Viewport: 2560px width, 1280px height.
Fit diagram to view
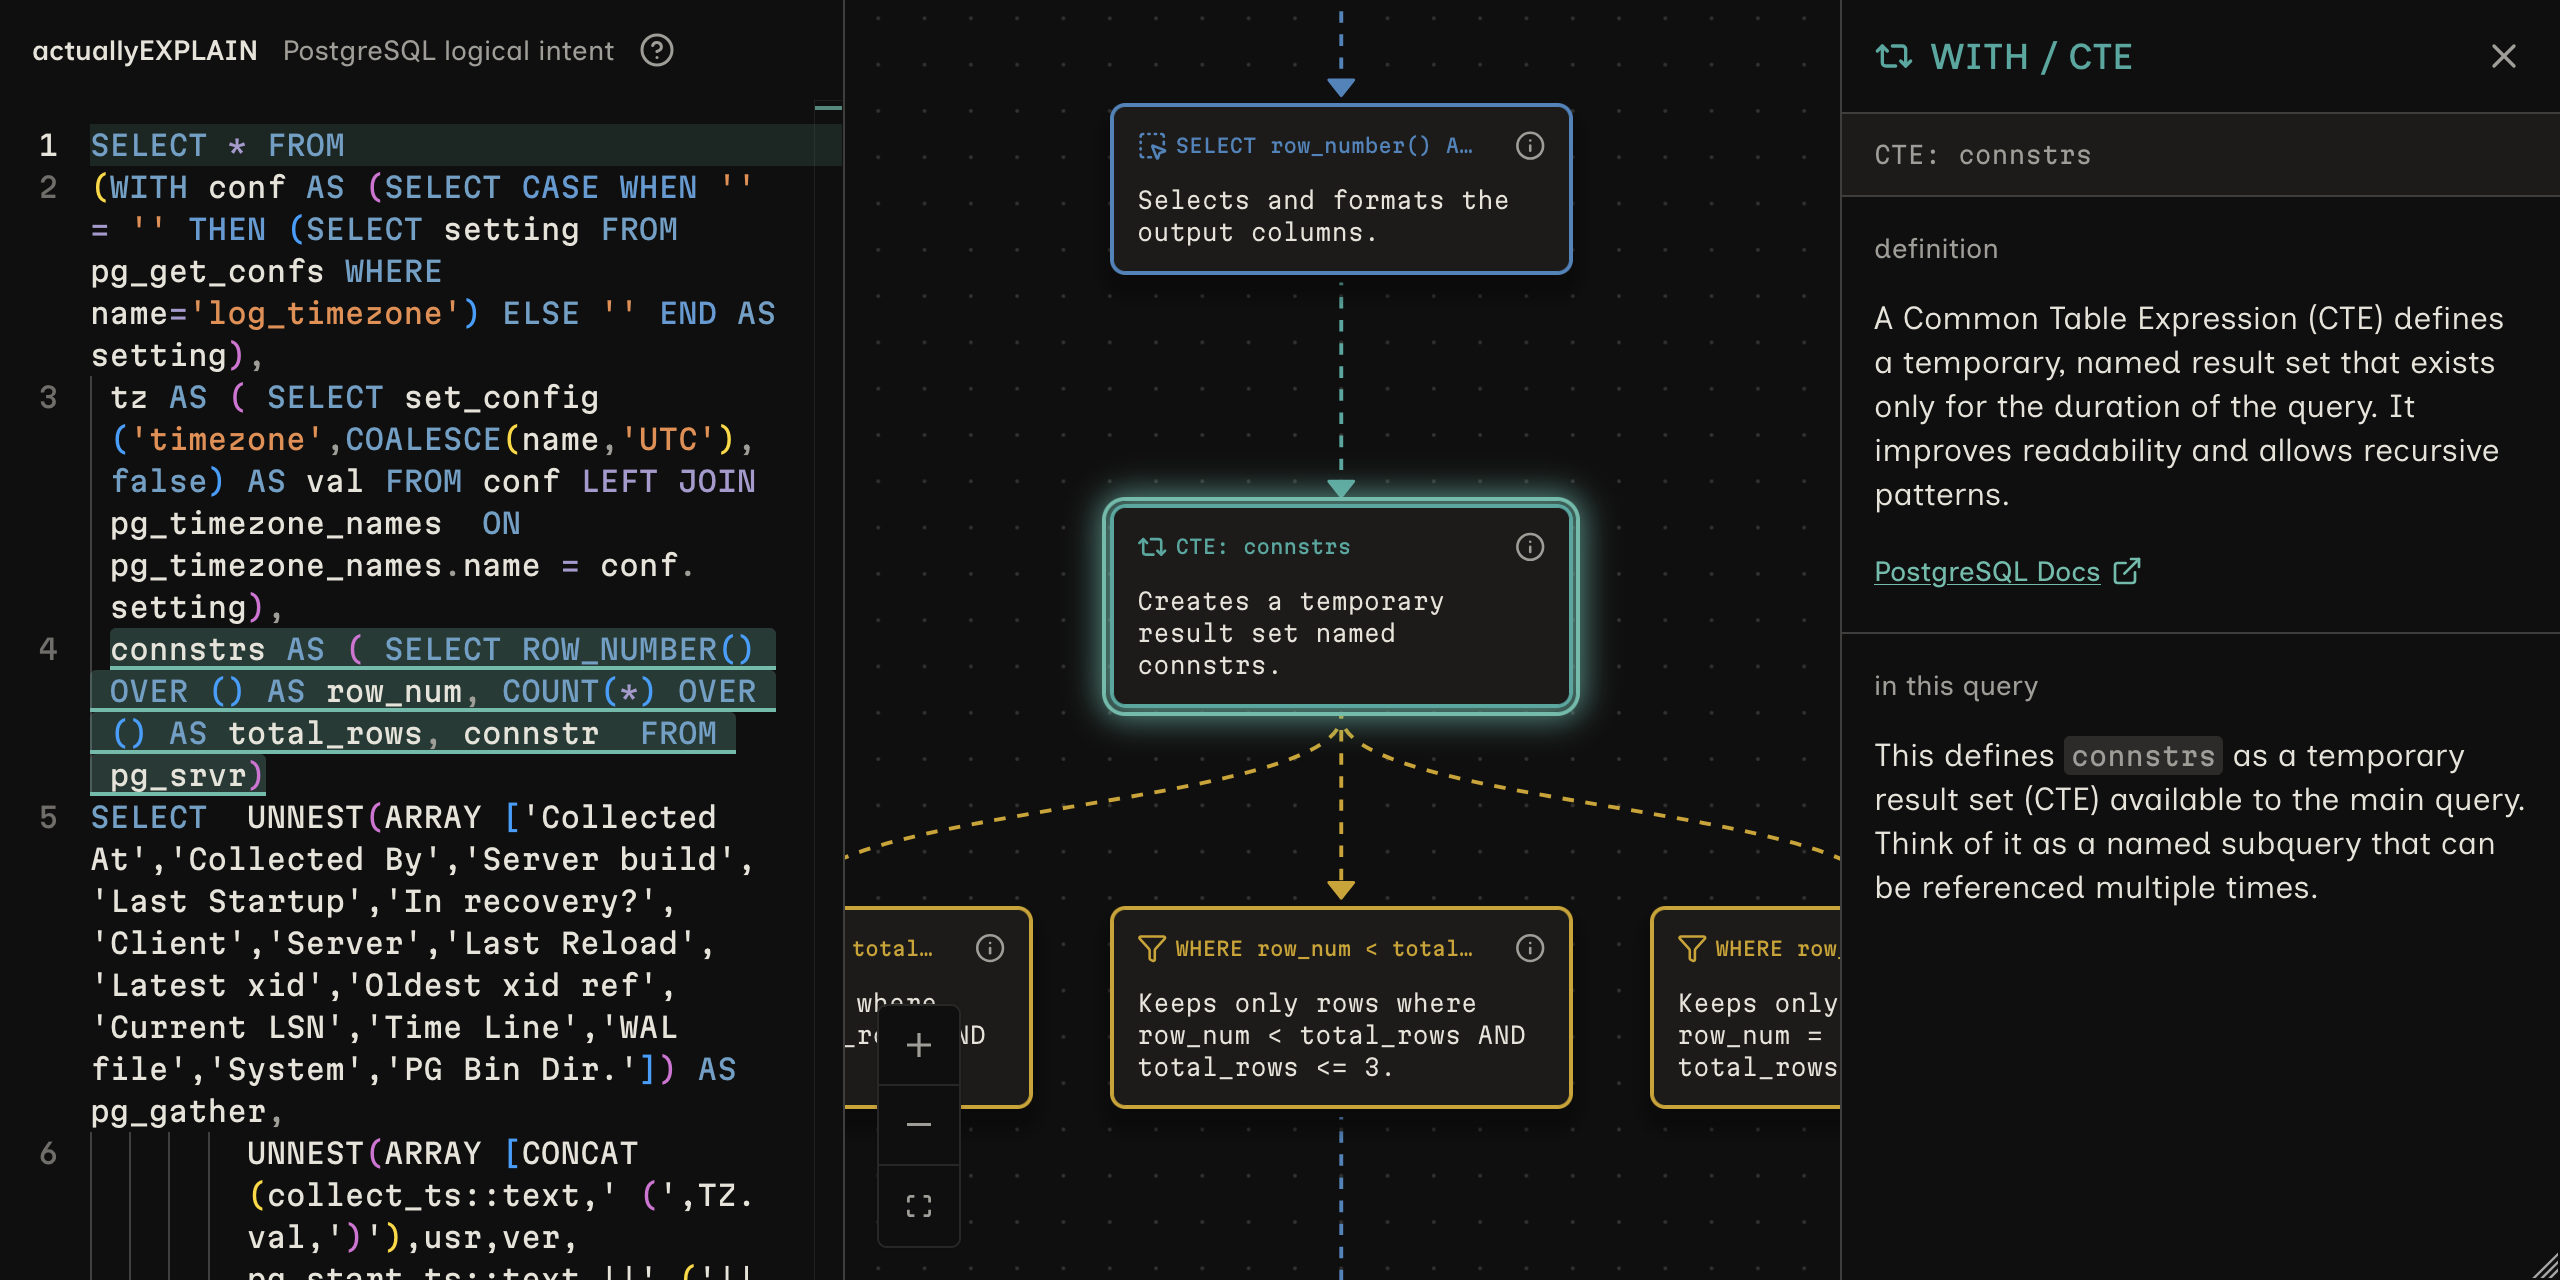click(x=919, y=1206)
